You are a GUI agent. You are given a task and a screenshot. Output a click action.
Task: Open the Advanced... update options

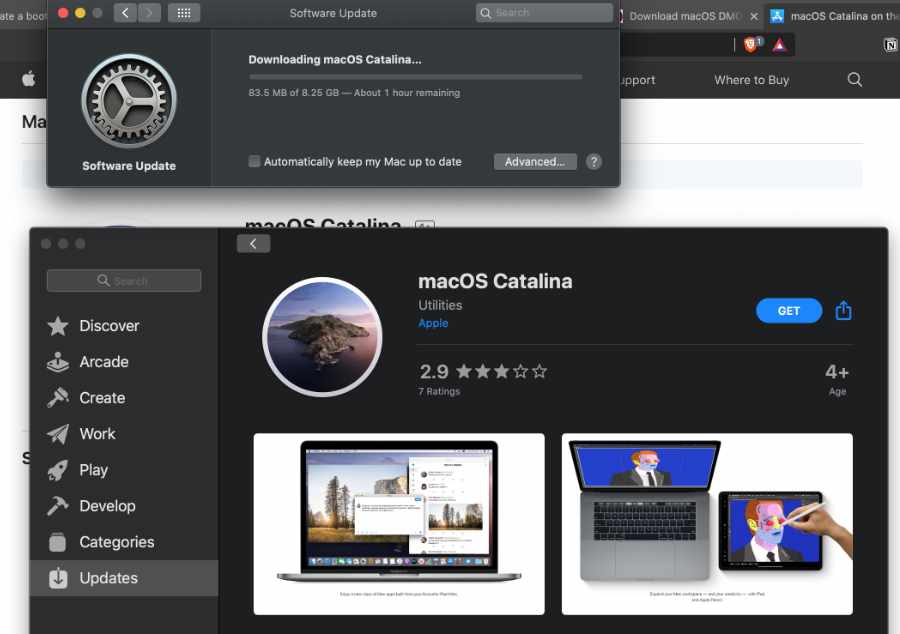pos(534,161)
